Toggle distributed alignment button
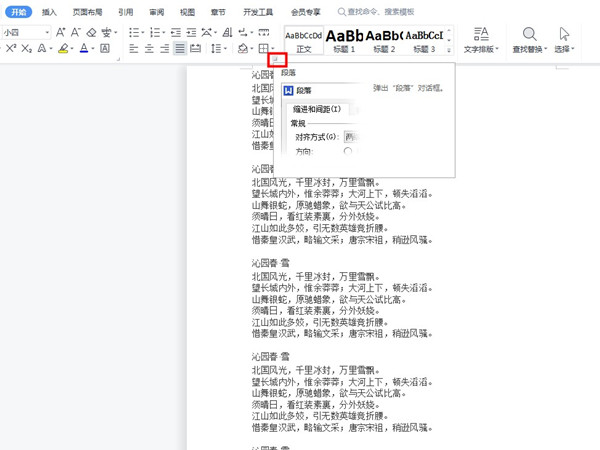The height and width of the screenshot is (450, 600). click(196, 49)
